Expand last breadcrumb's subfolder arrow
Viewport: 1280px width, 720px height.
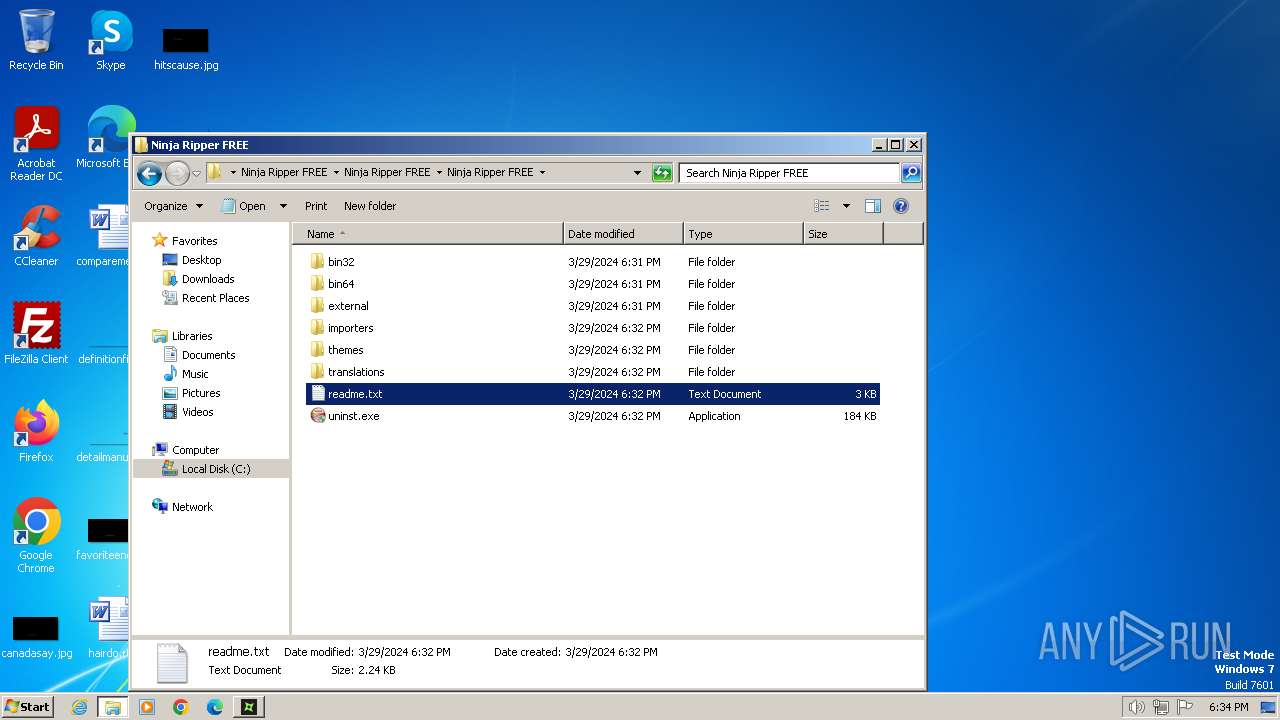tap(542, 173)
